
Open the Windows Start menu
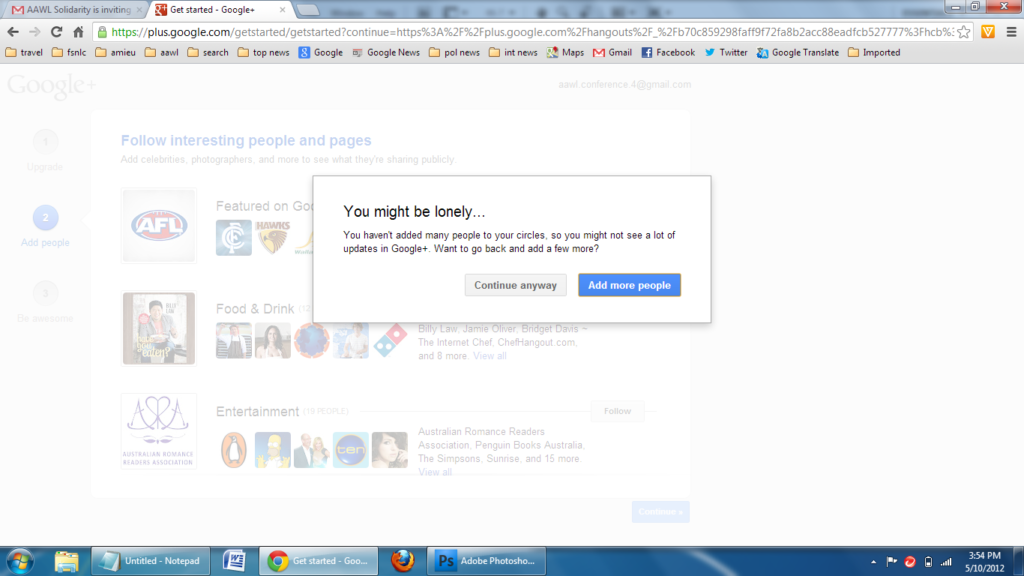pos(20,561)
